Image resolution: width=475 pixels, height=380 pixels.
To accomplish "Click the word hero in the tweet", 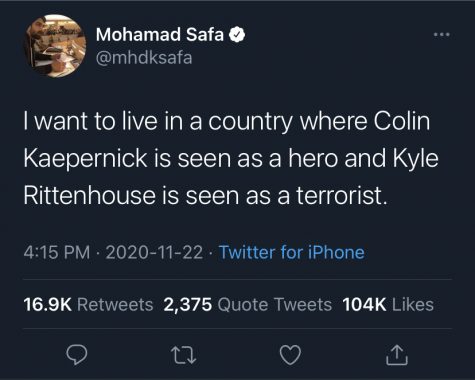I will [x=313, y=158].
